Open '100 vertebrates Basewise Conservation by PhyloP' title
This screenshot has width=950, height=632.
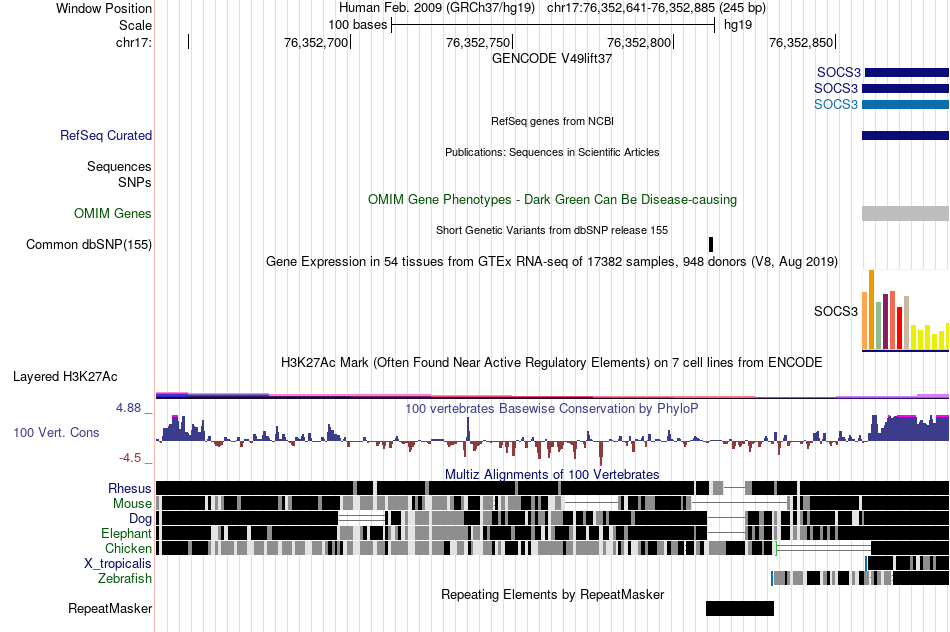click(x=552, y=408)
